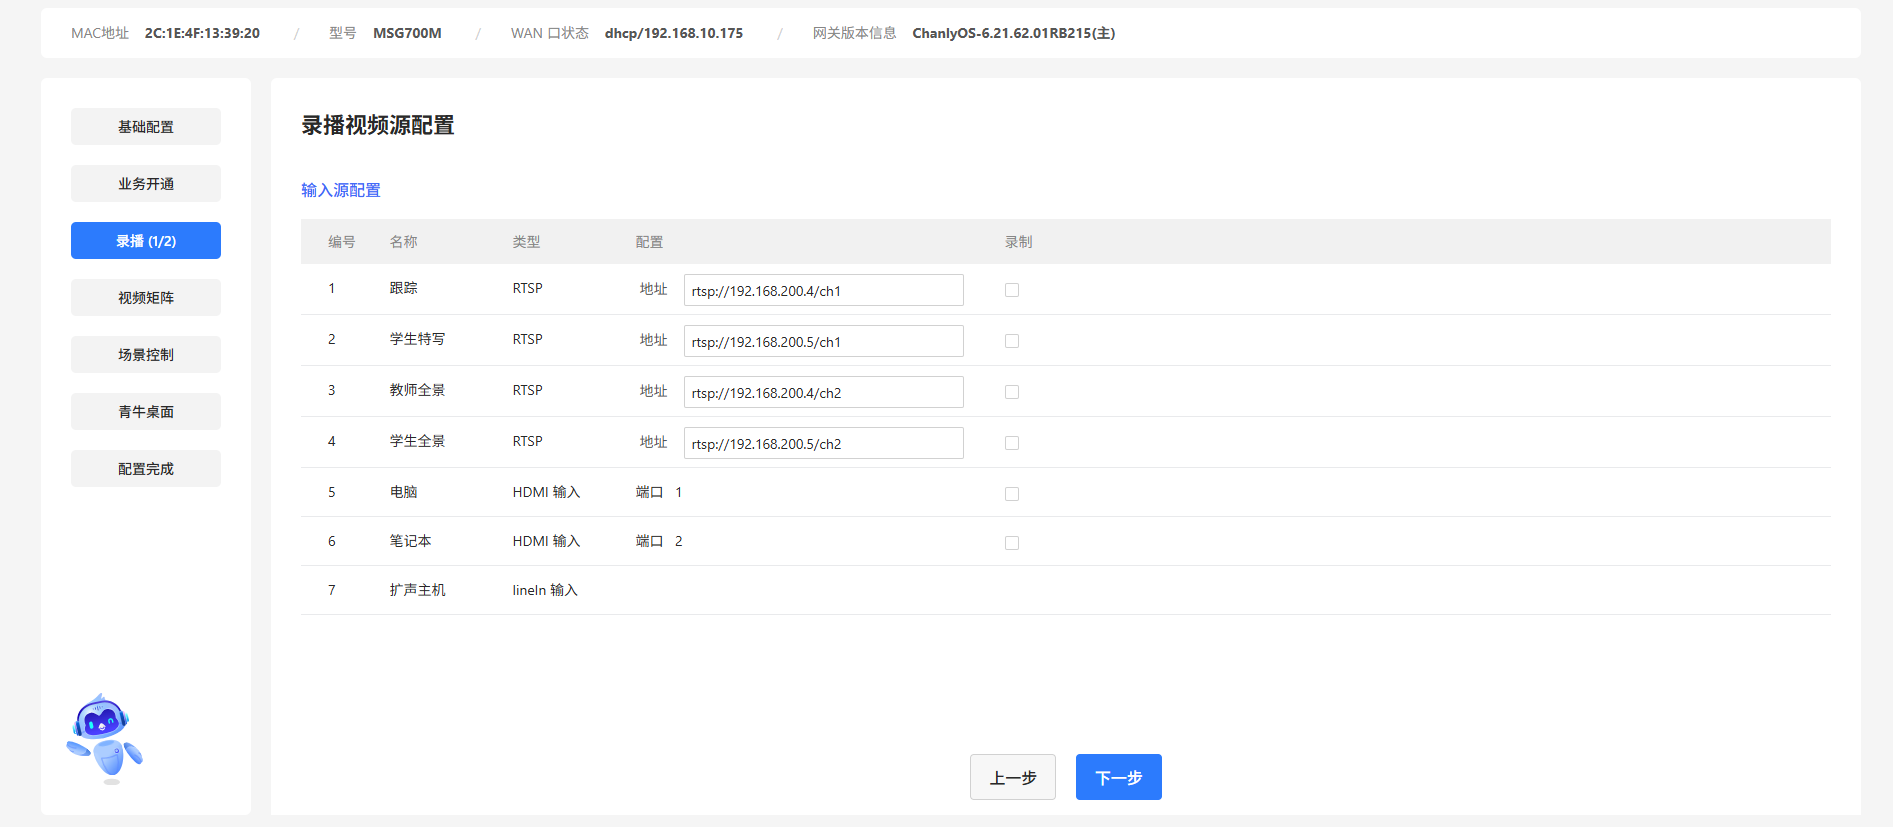Viewport: 1893px width, 827px height.
Task: Toggle recording for 教师全景 source
Action: click(x=1012, y=392)
